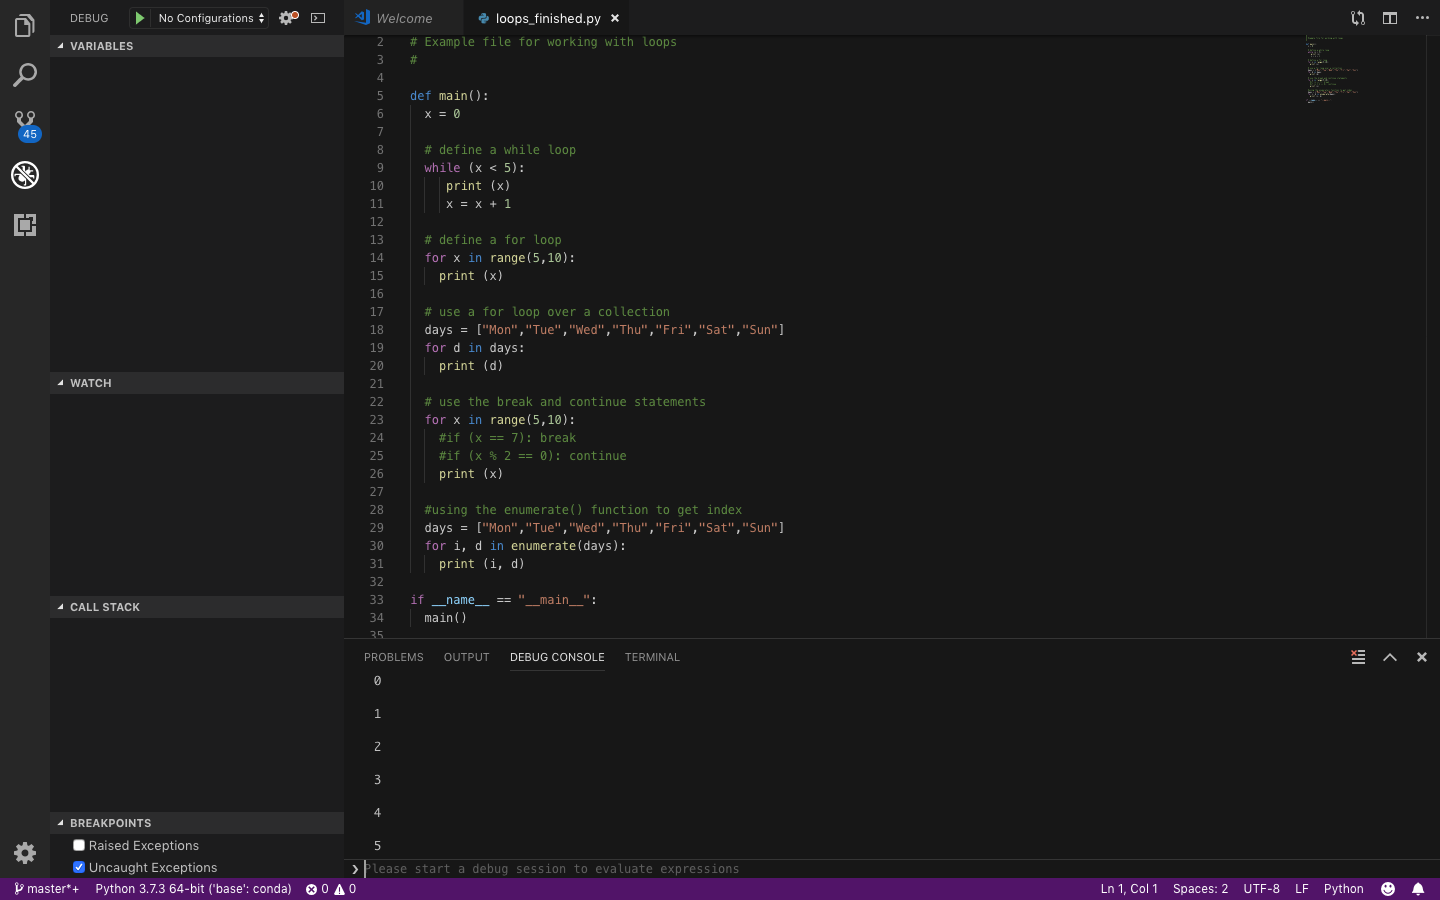Open the Search view in the activity bar
Screen dimensions: 1440x900
[x=25, y=75]
